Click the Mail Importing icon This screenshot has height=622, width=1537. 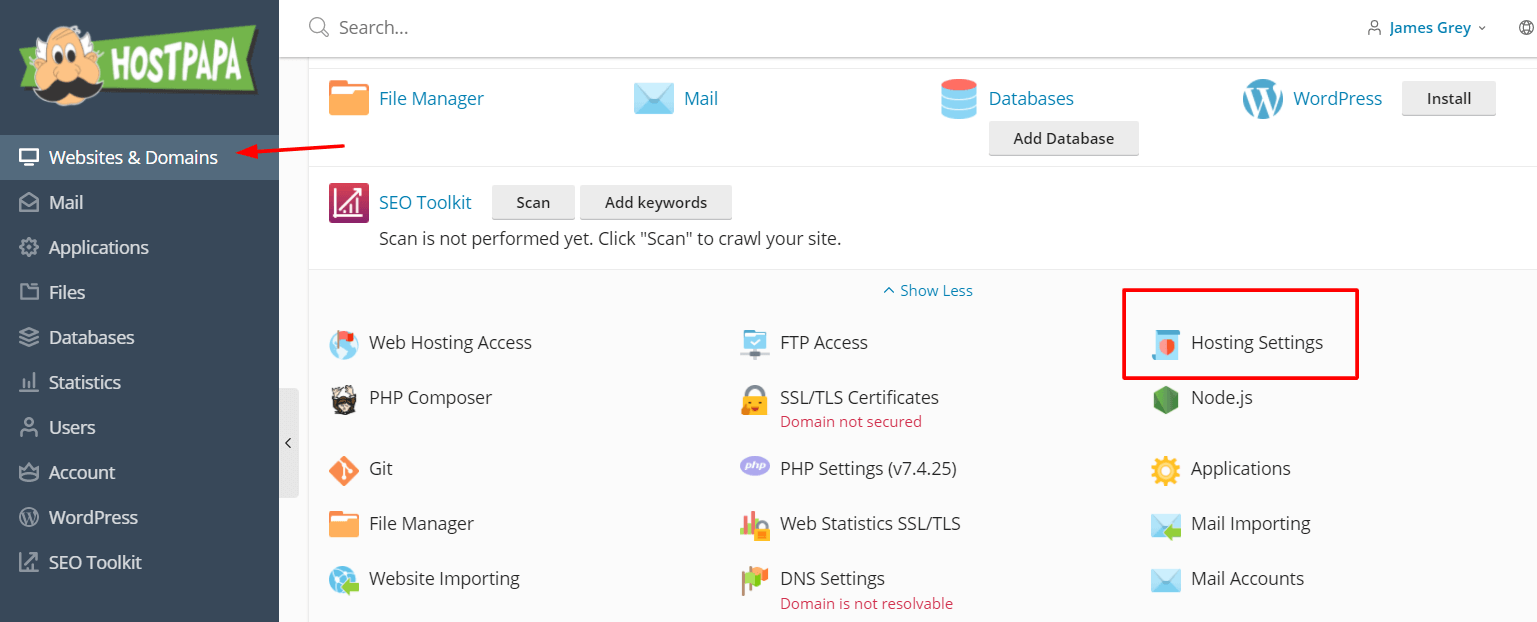[x=1166, y=525]
